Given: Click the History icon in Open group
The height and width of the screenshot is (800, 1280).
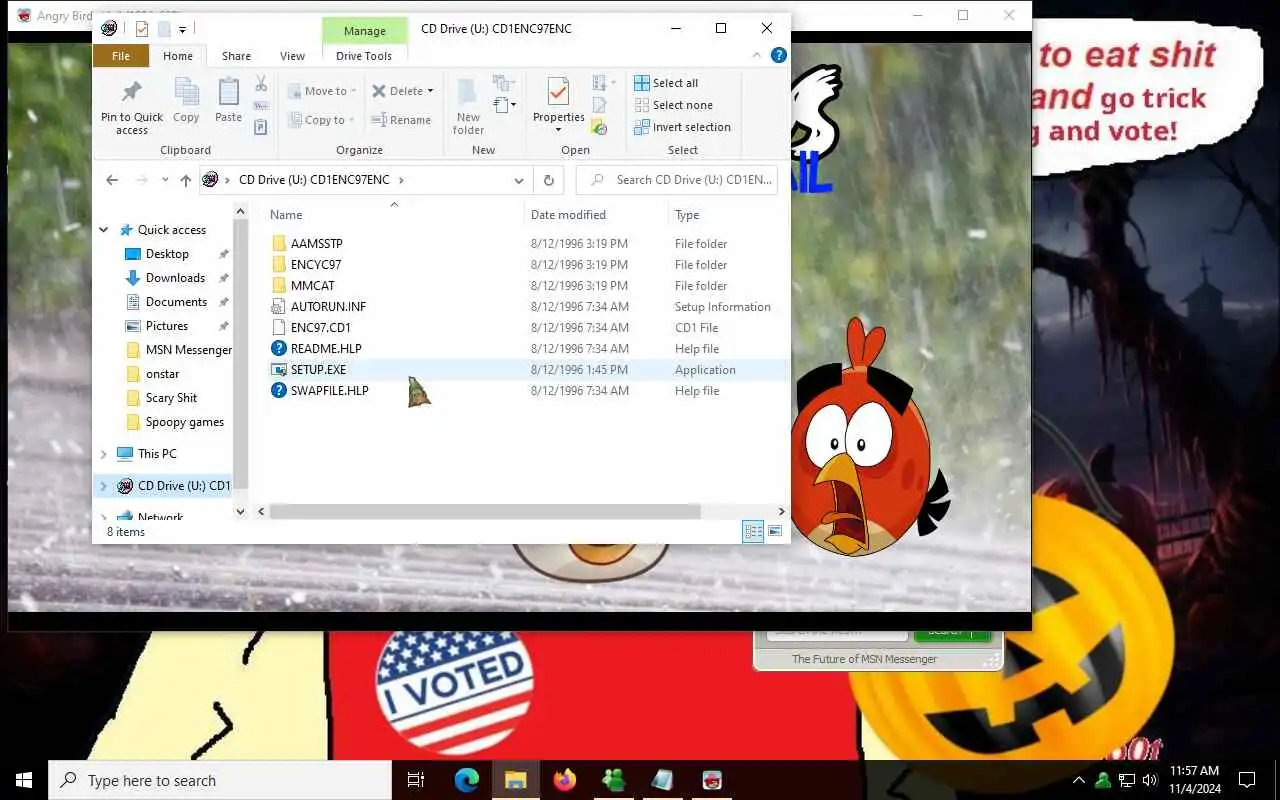Looking at the screenshot, I should tap(599, 127).
